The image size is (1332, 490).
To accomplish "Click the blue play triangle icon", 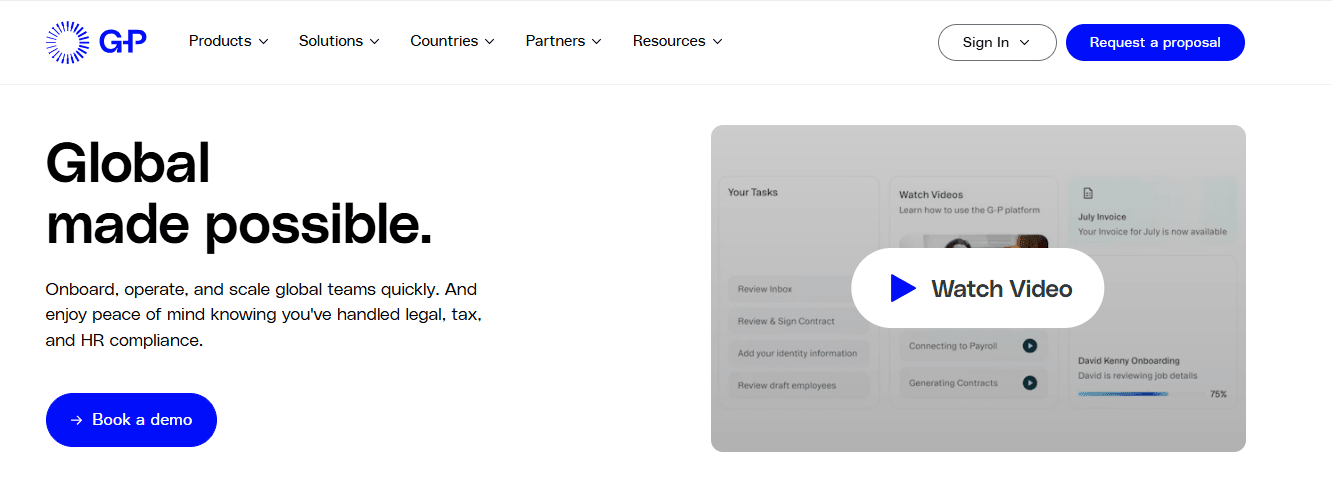I will click(903, 288).
